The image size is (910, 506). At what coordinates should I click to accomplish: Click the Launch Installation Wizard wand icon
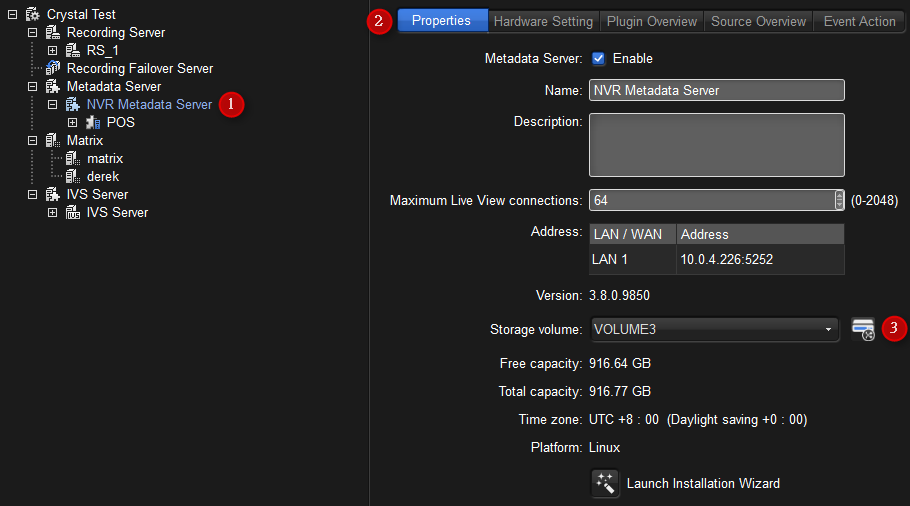605,483
